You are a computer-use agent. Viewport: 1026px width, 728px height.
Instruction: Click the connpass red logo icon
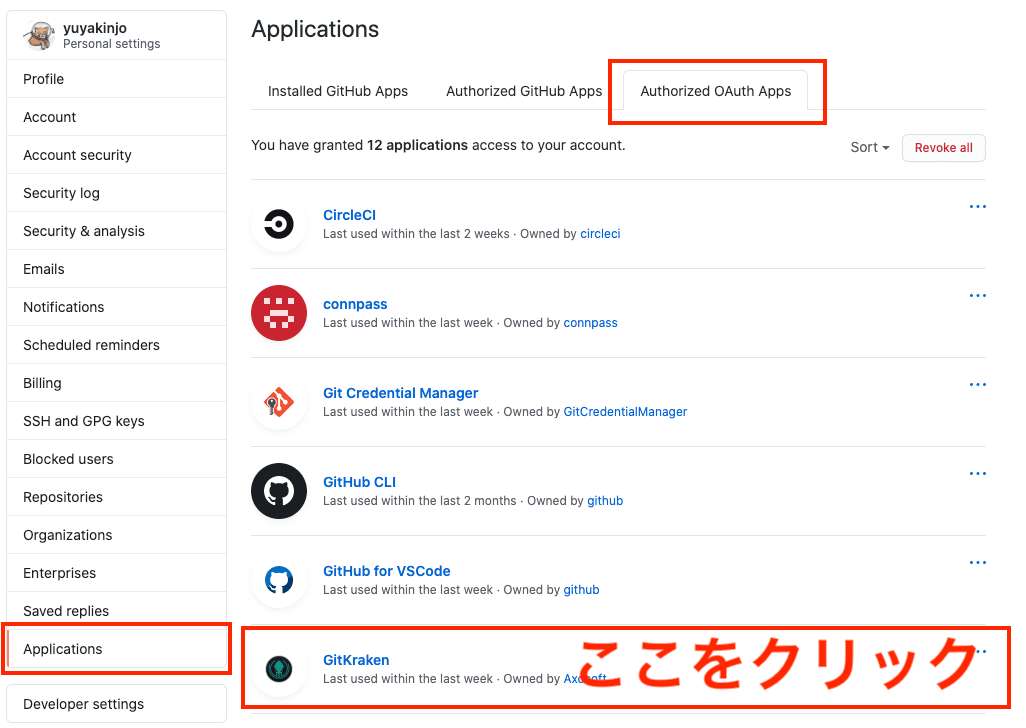pyautogui.click(x=279, y=313)
